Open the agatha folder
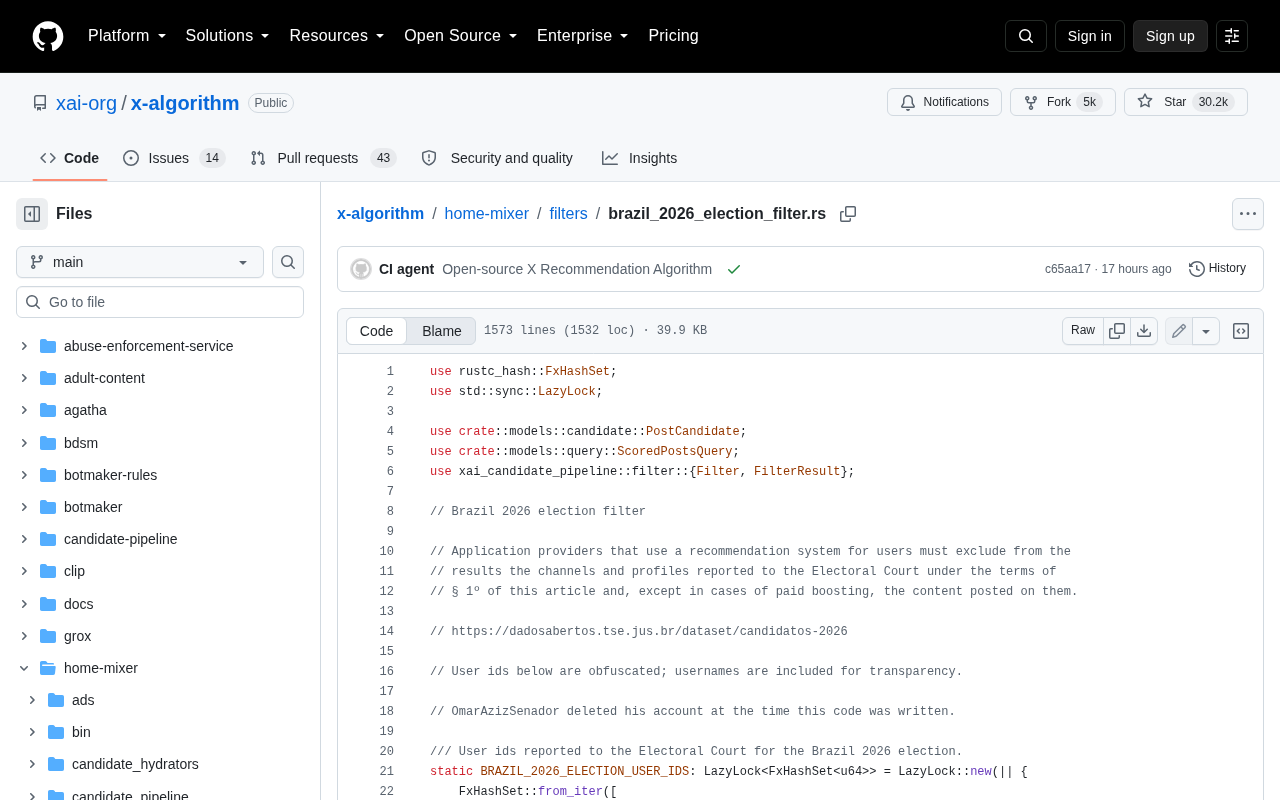 85,410
